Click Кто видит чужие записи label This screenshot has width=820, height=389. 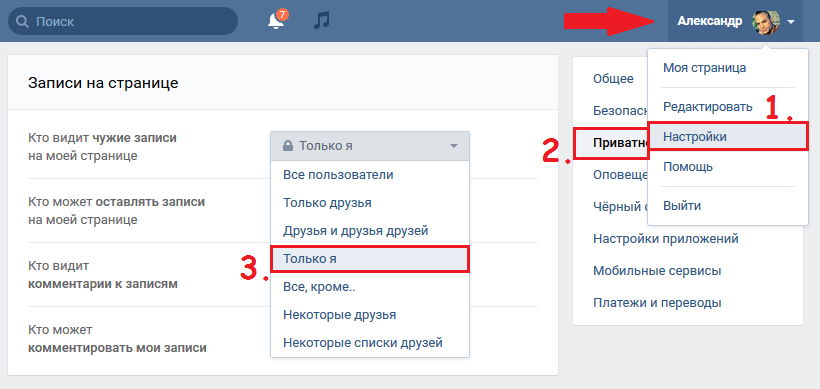pos(102,147)
